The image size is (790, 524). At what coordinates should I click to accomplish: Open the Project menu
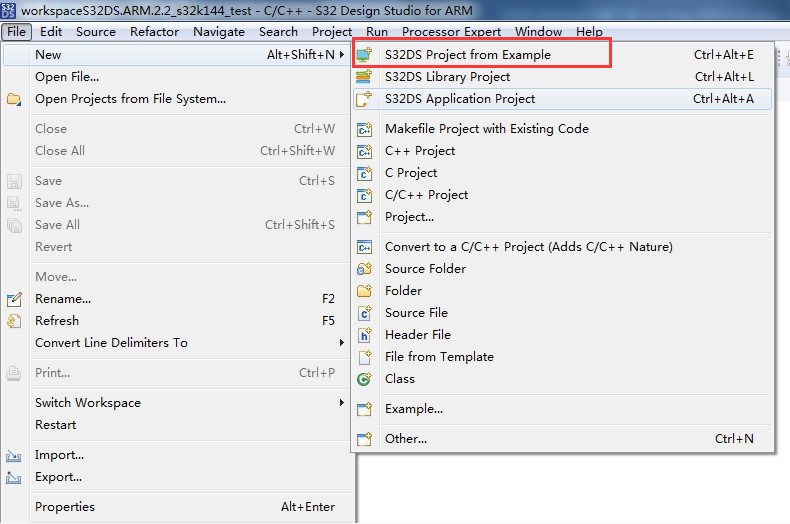(332, 32)
